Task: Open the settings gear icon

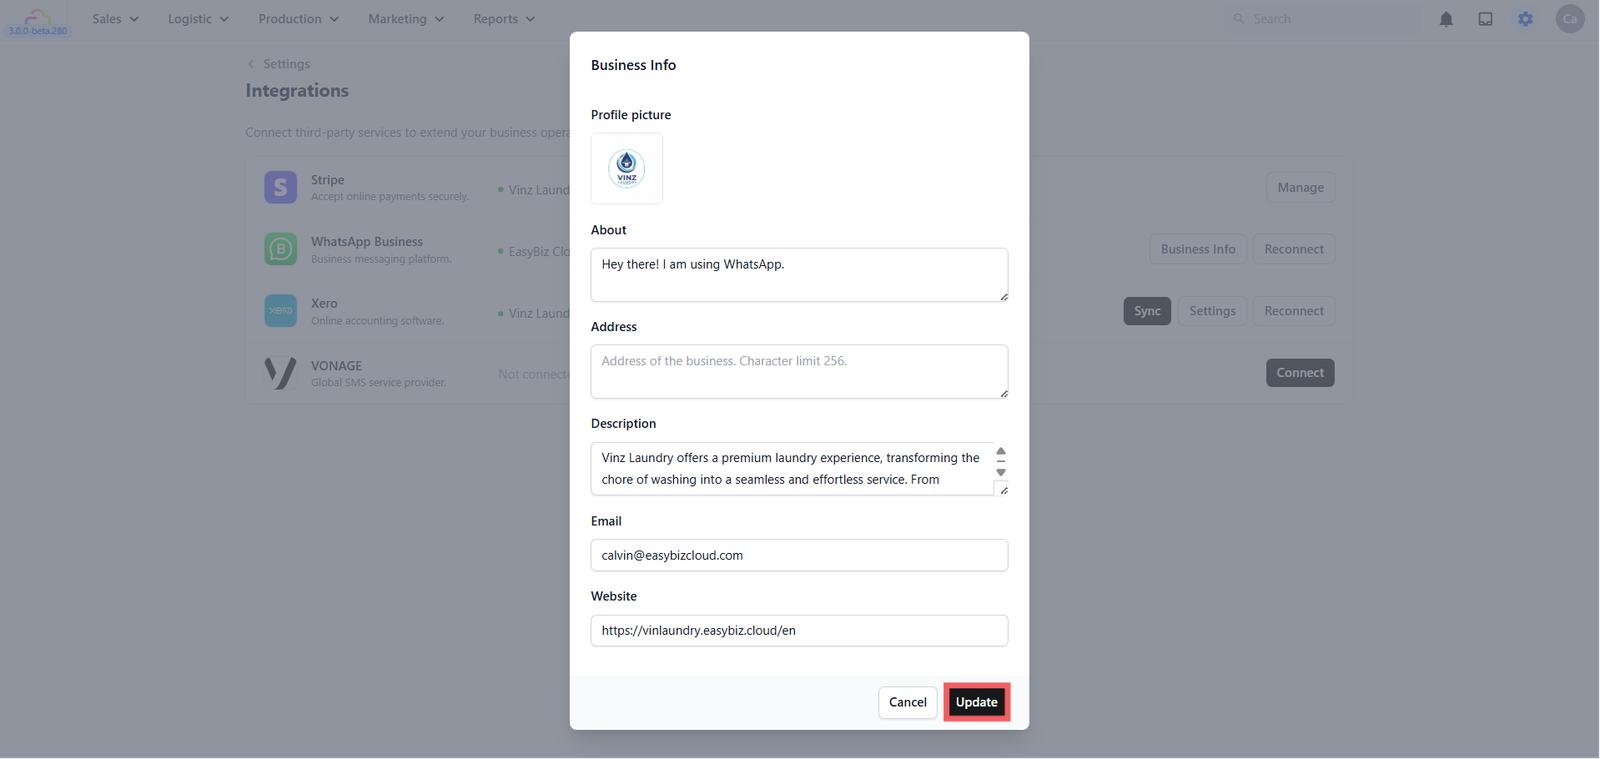Action: (x=1525, y=19)
